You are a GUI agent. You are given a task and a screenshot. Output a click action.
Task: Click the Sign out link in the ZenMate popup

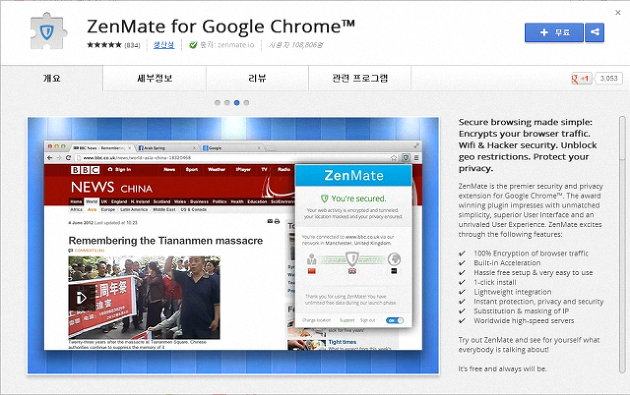[368, 320]
